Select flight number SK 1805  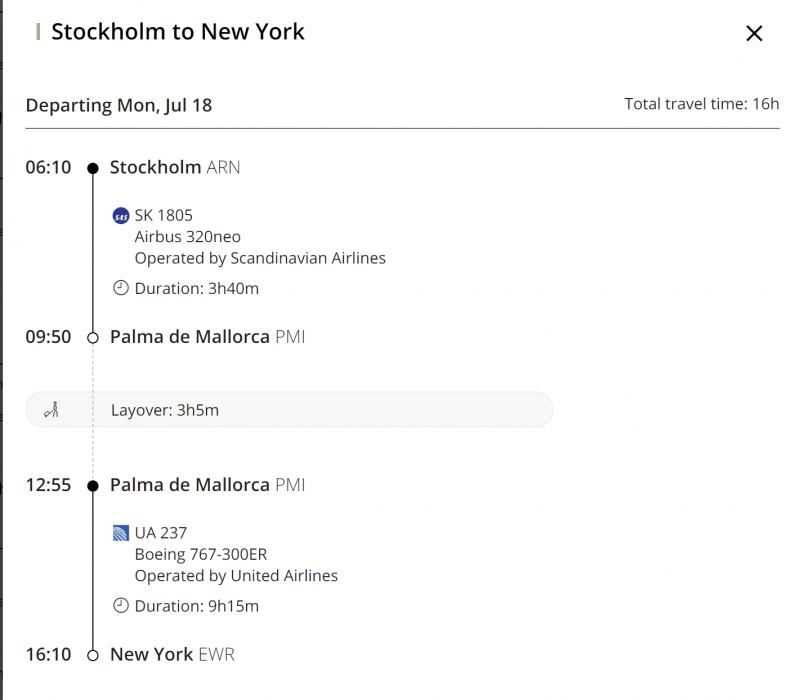[164, 216]
